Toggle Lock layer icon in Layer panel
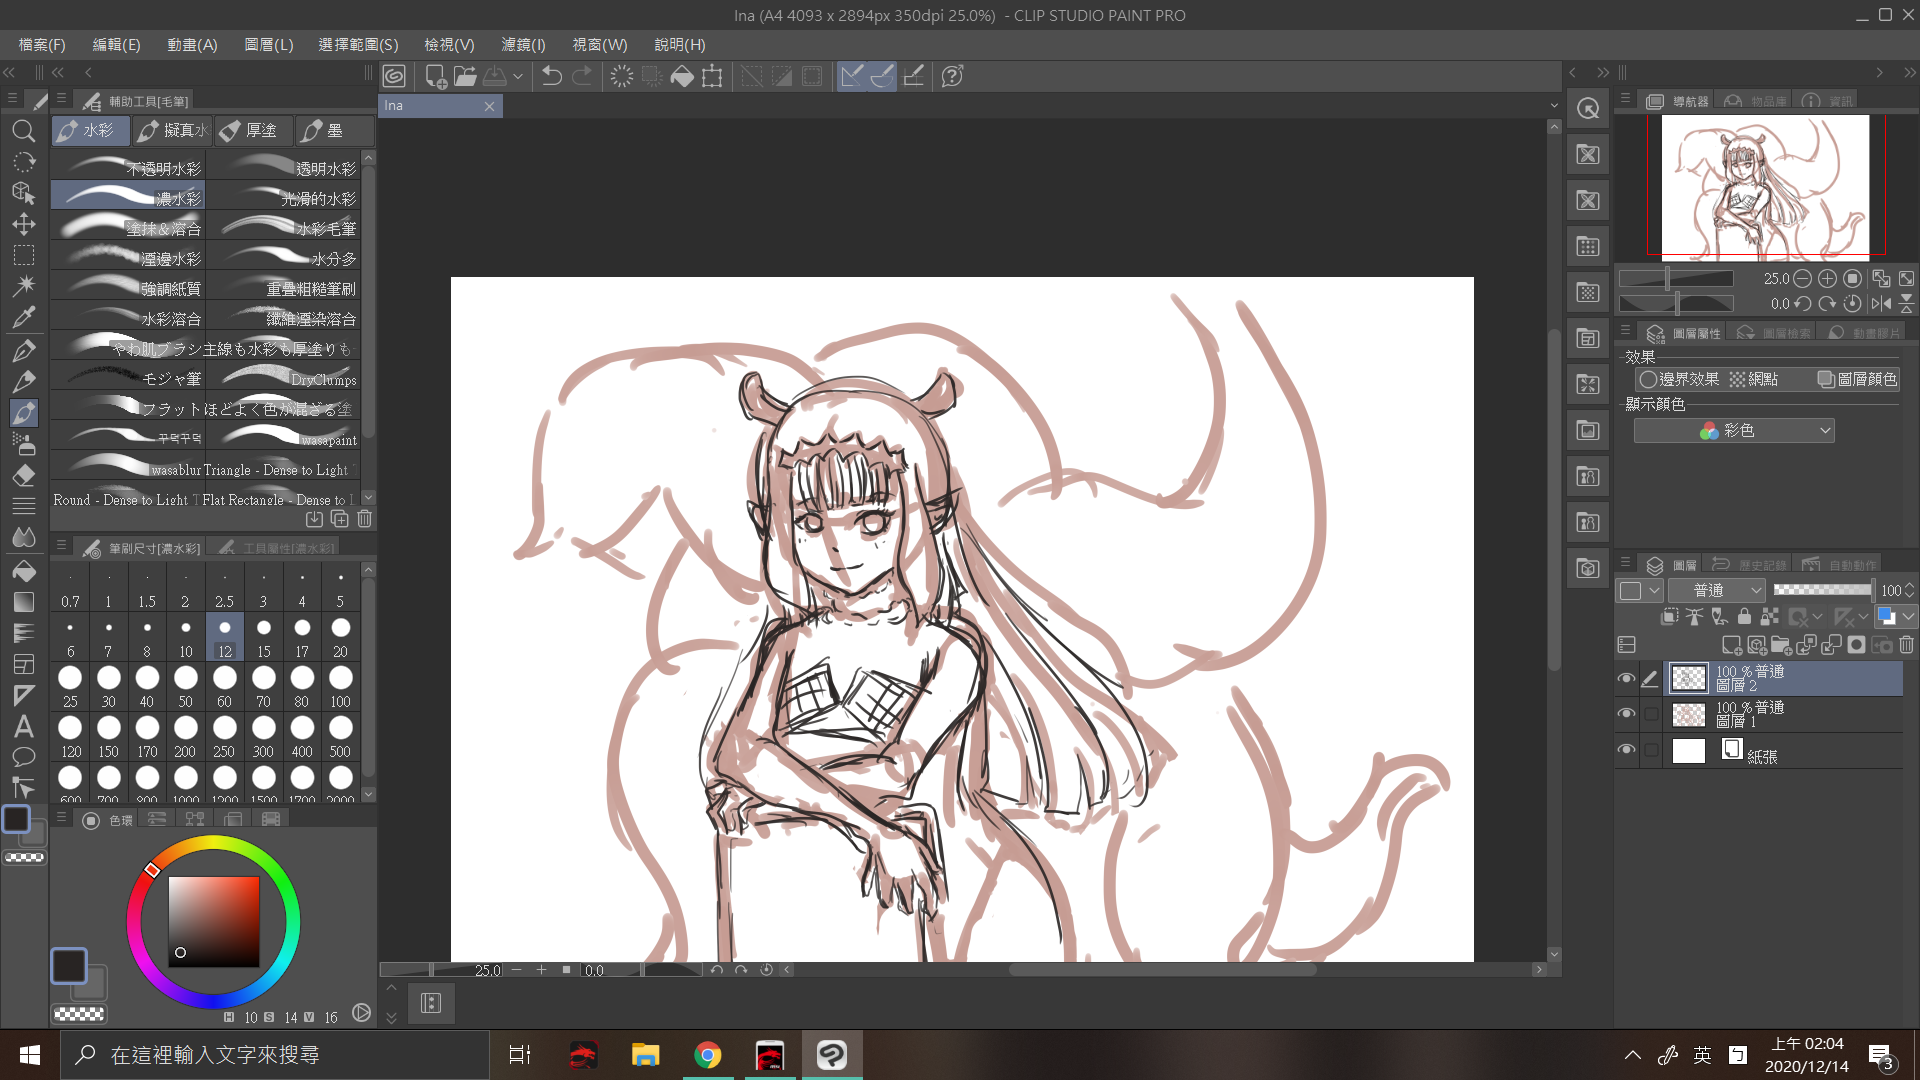Viewport: 1920px width, 1080px height. tap(1744, 617)
